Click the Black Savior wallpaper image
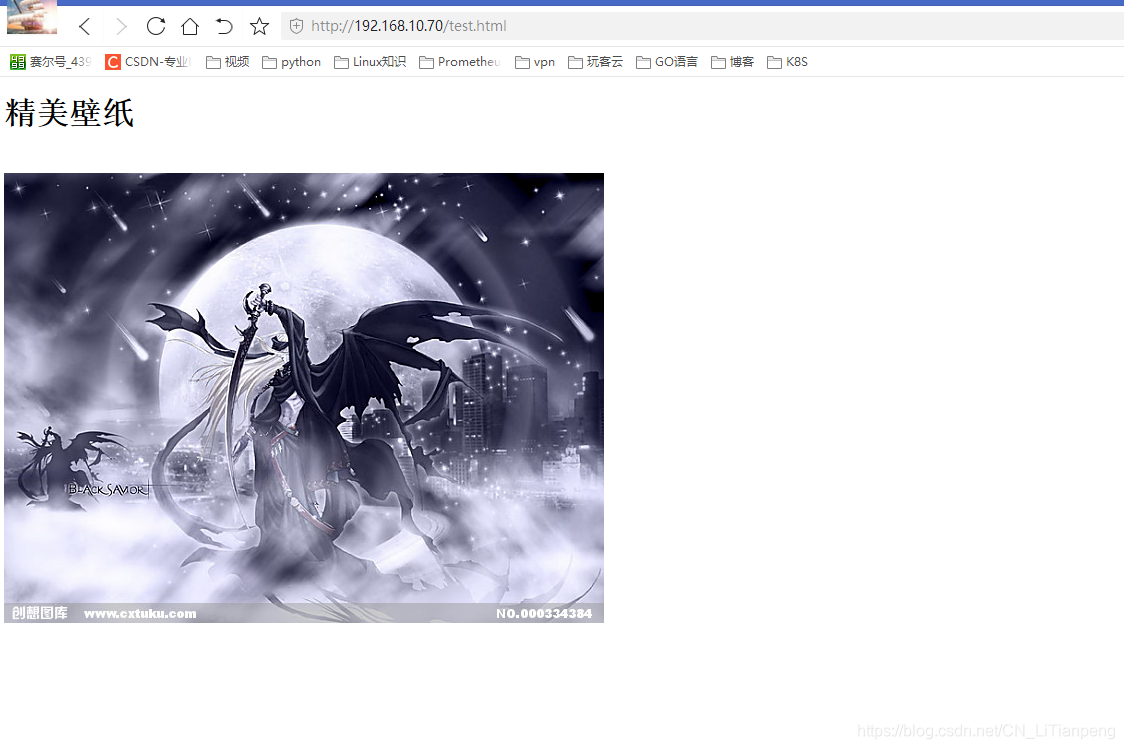The width and height of the screenshot is (1124, 749). 304,398
